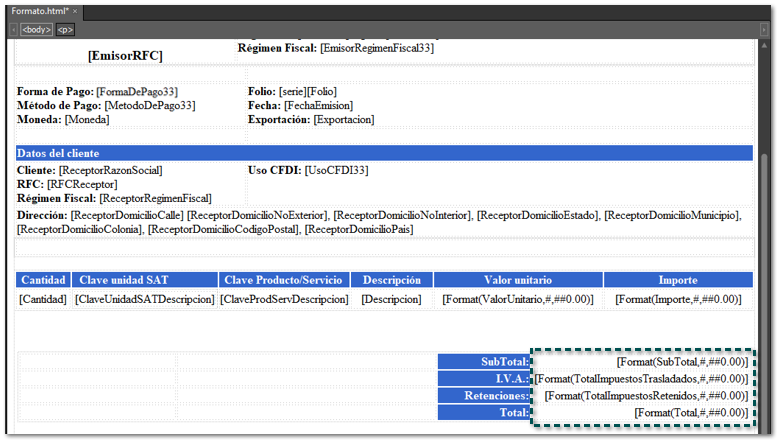The height and width of the screenshot is (443, 780).
Task: Click the Retenciones label cell
Action: point(484,395)
